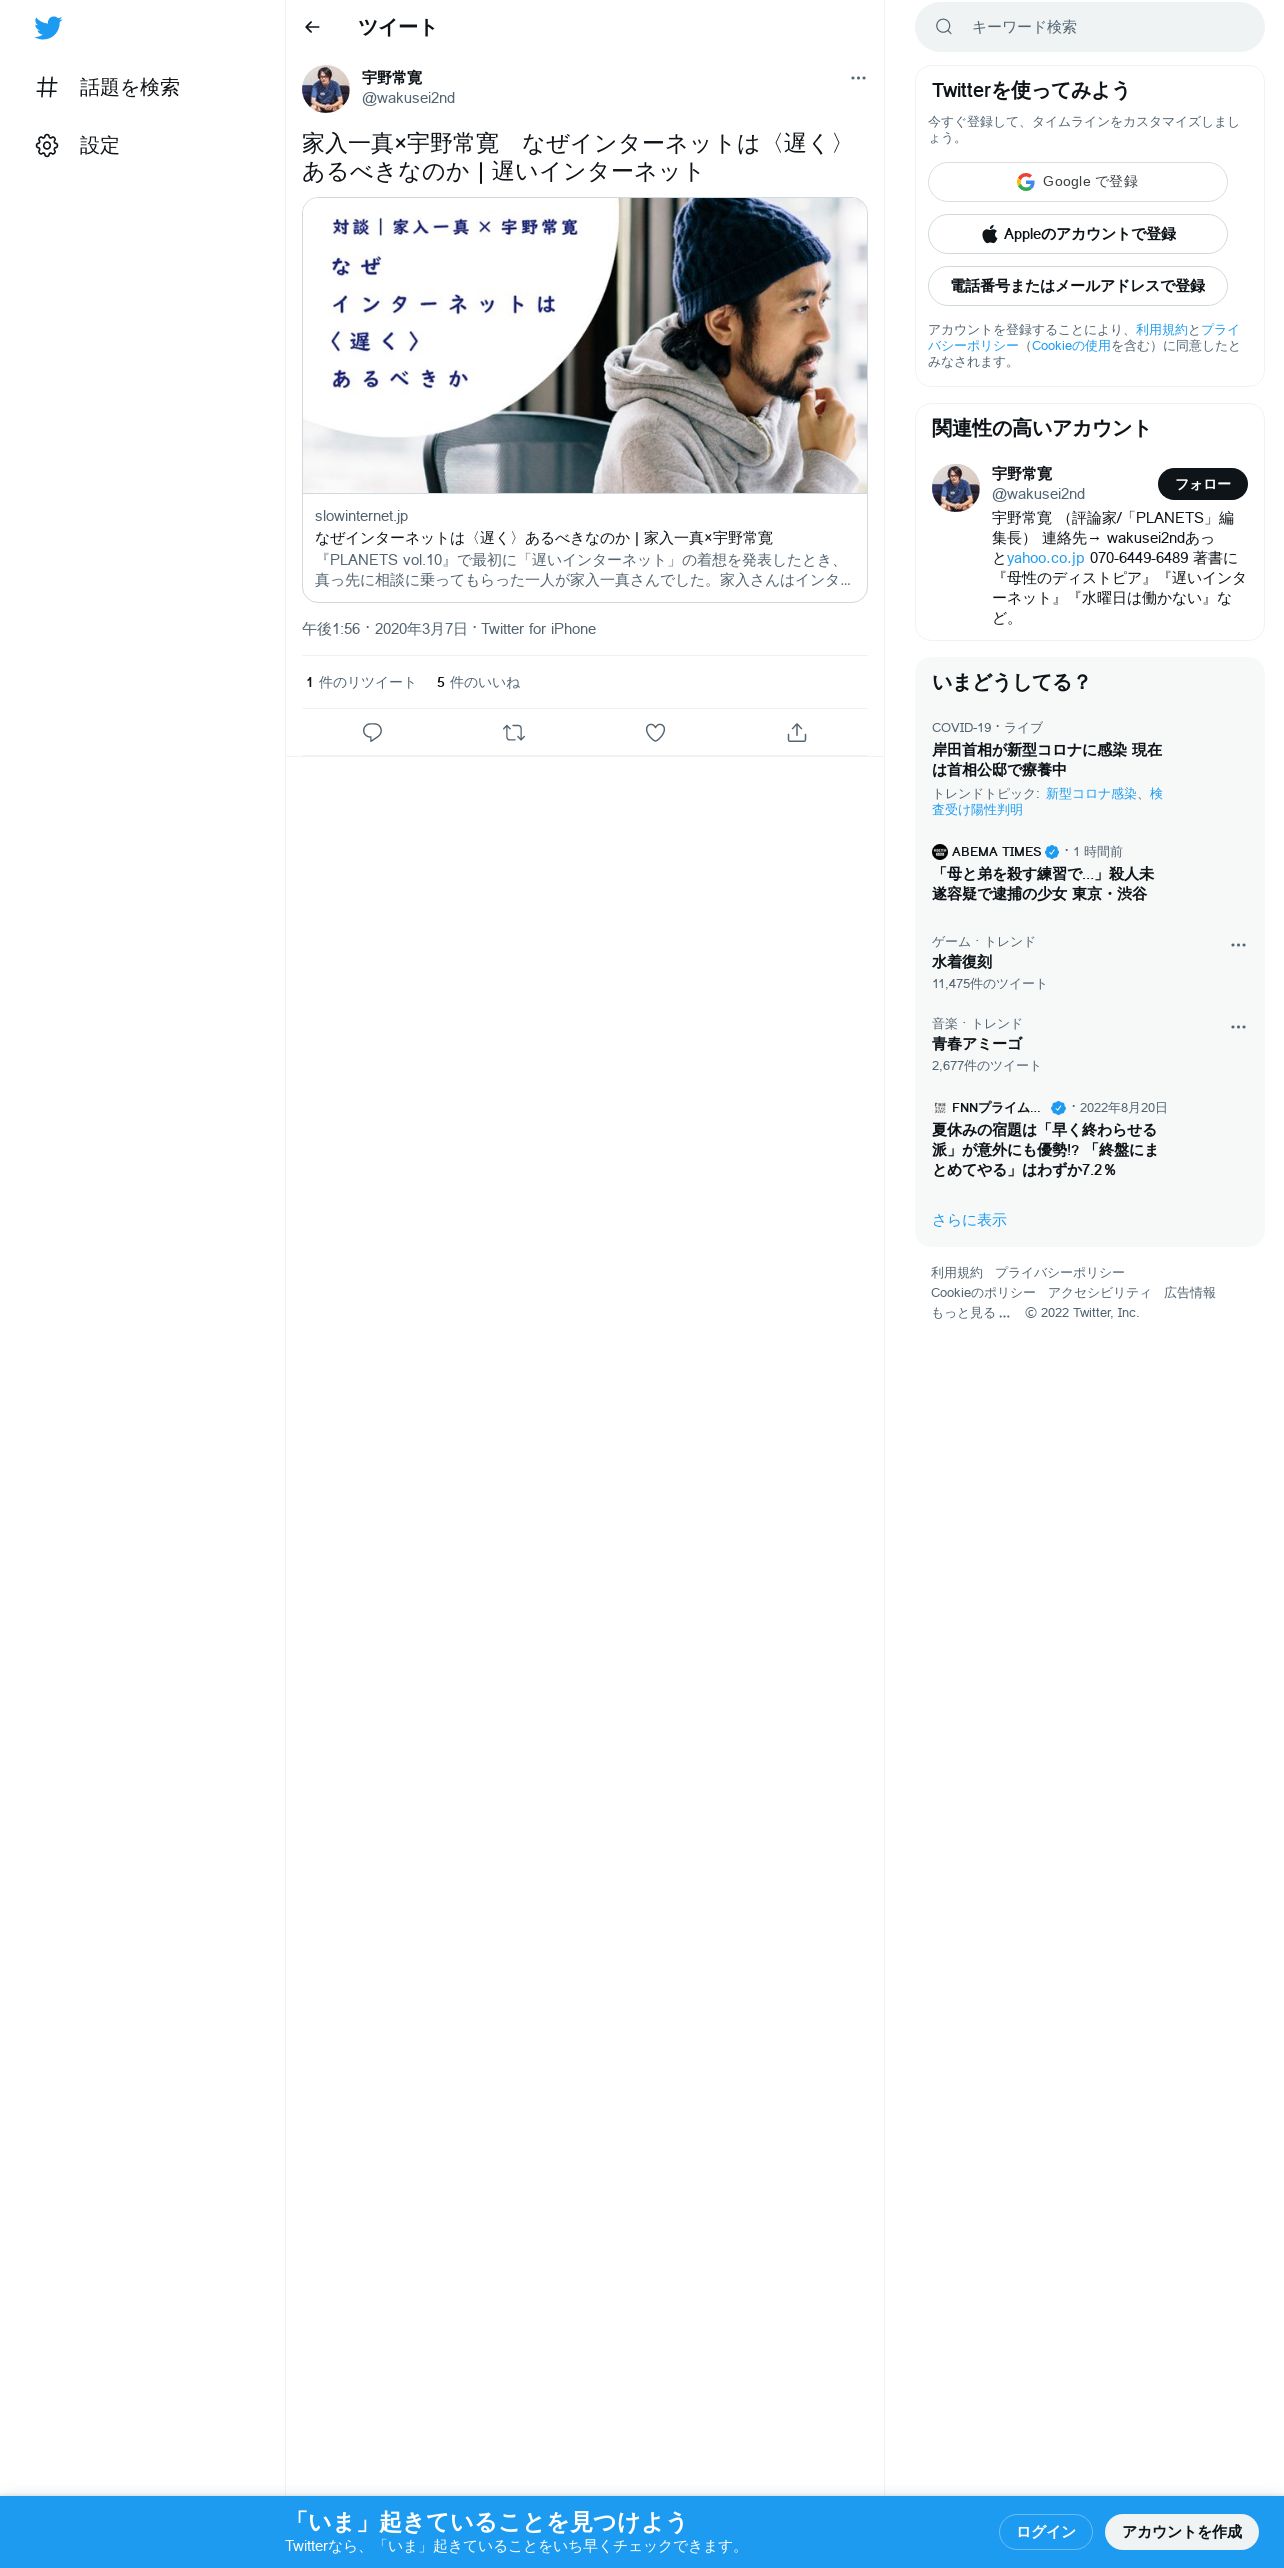Click the slowinternet.jp article title text
The width and height of the screenshot is (1284, 2568).
click(x=544, y=538)
